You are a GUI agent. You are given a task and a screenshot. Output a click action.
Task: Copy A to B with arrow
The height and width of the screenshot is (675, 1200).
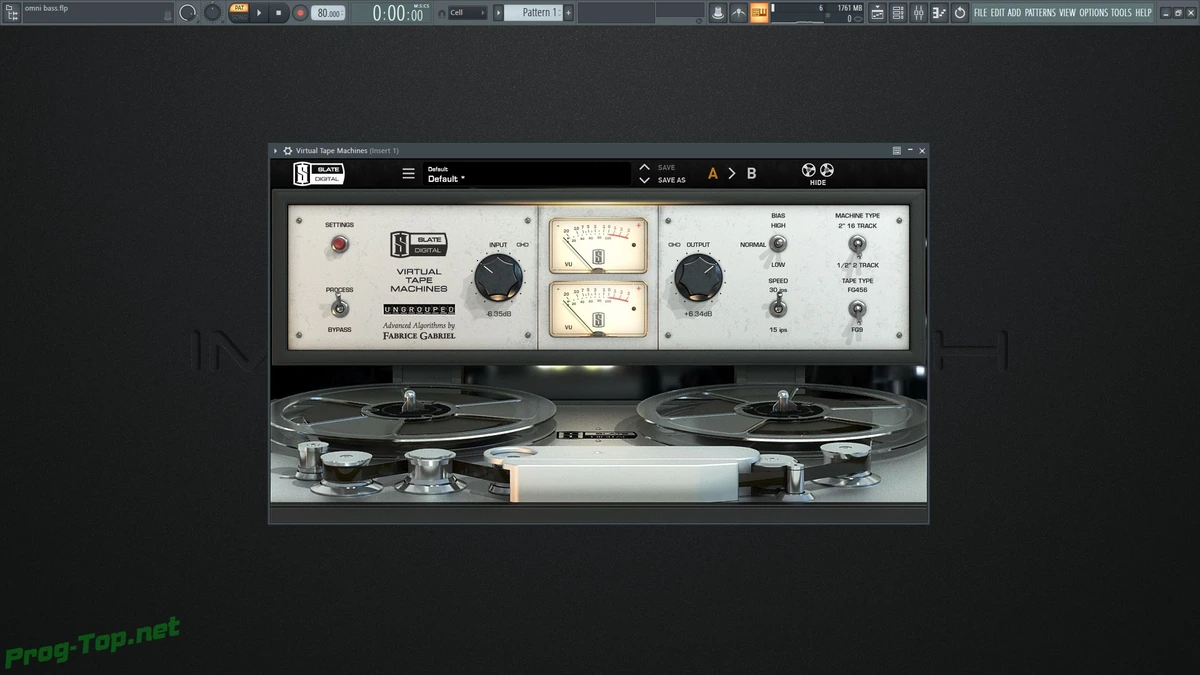pyautogui.click(x=732, y=173)
